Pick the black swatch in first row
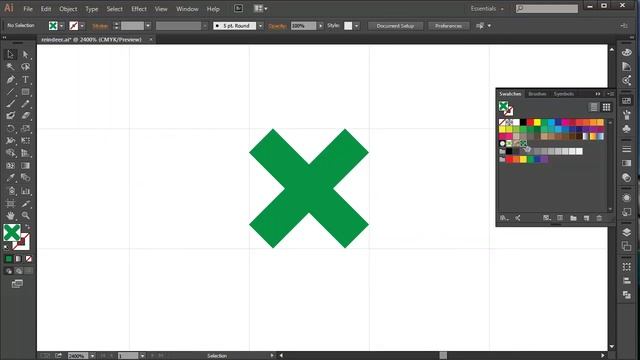The width and height of the screenshot is (640, 360). click(523, 122)
